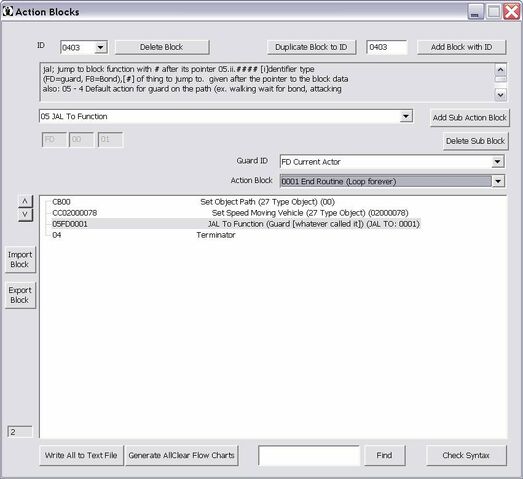Click the Action Blocks title bar app icon
Viewport: 523px width, 479px height.
point(7,11)
